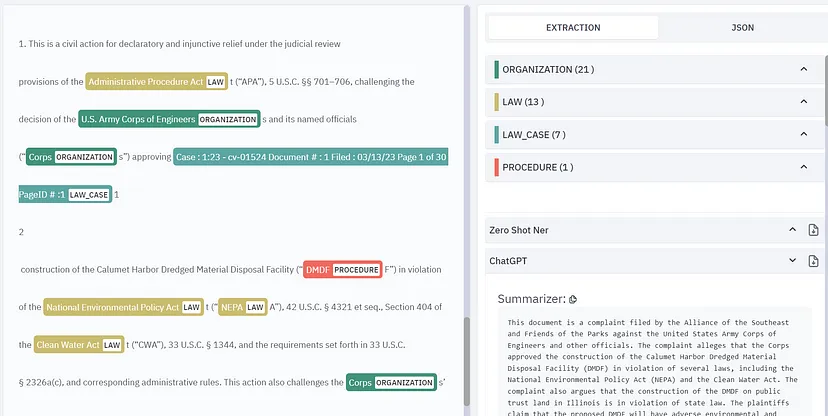
Task: Download the ChatGPT results file
Action: tap(813, 260)
